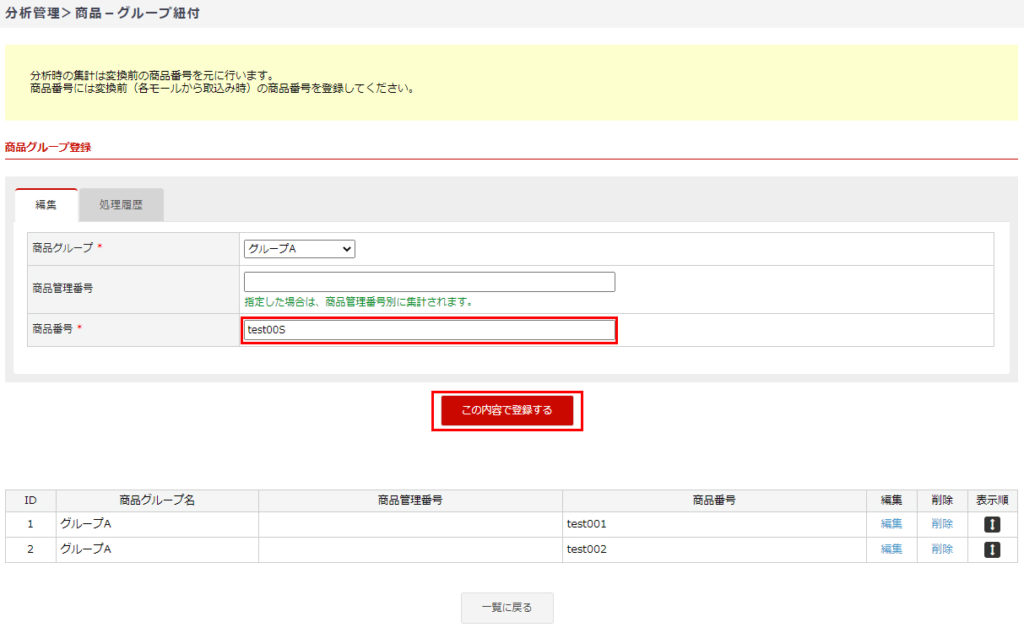Viewport: 1024px width, 633px height.
Task: Click the 商品番号 table column header
Action: (714, 500)
